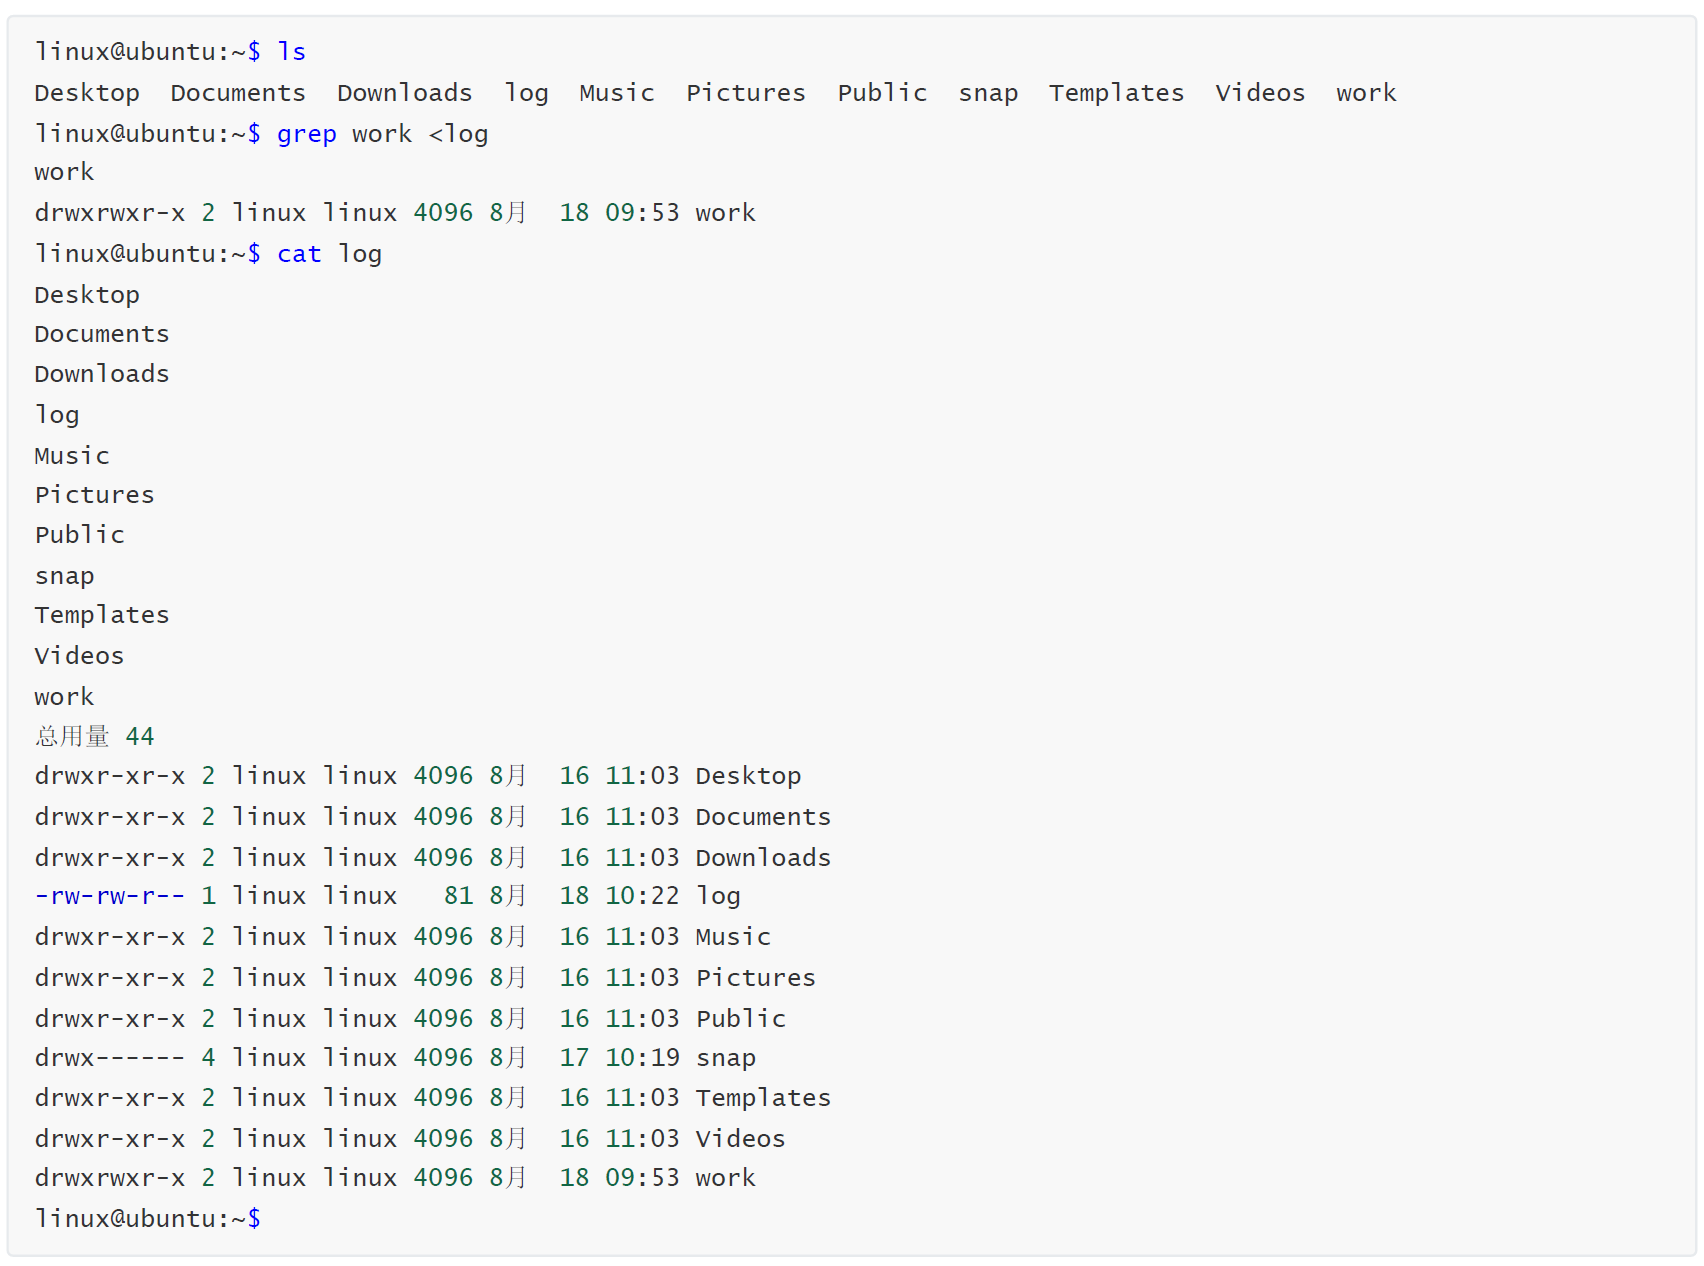Select the "10:19" timestamp on the snap row
This screenshot has height=1266, width=1704.
[x=642, y=1058]
